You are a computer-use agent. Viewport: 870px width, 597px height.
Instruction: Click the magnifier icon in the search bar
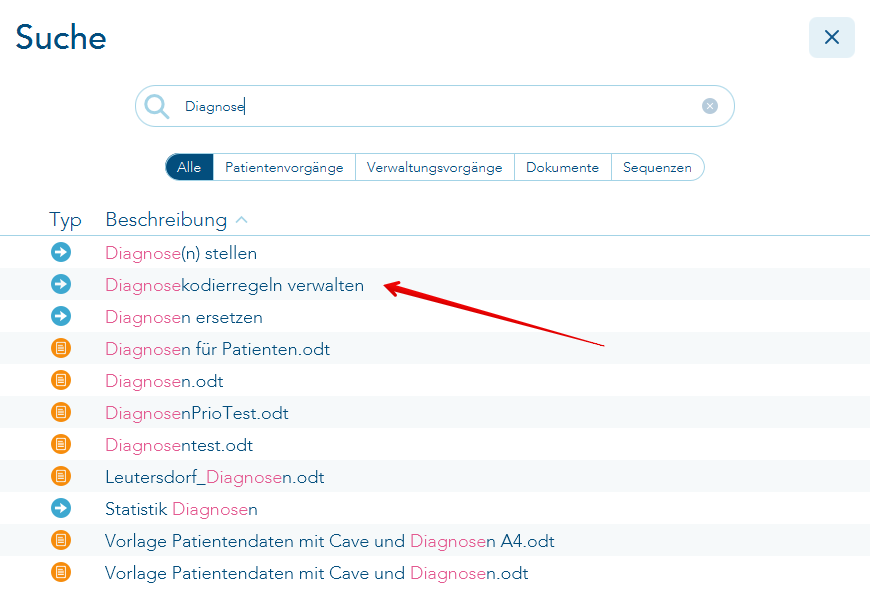point(157,105)
